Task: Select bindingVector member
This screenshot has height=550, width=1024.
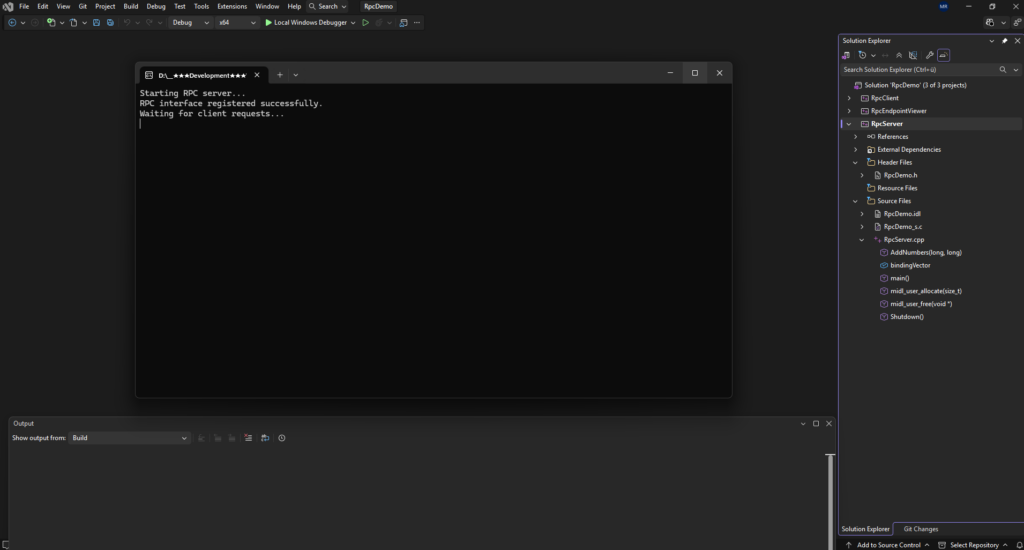Action: pos(910,265)
